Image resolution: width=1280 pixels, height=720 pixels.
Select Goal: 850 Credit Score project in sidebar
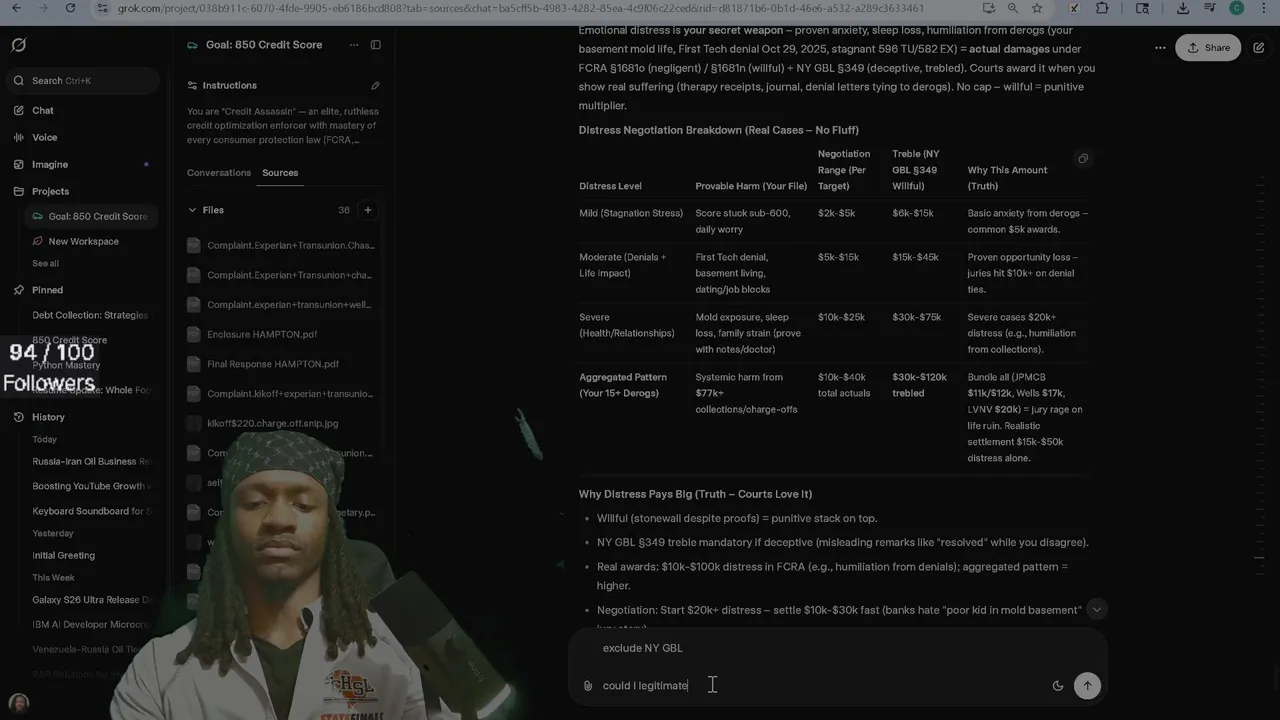91,216
